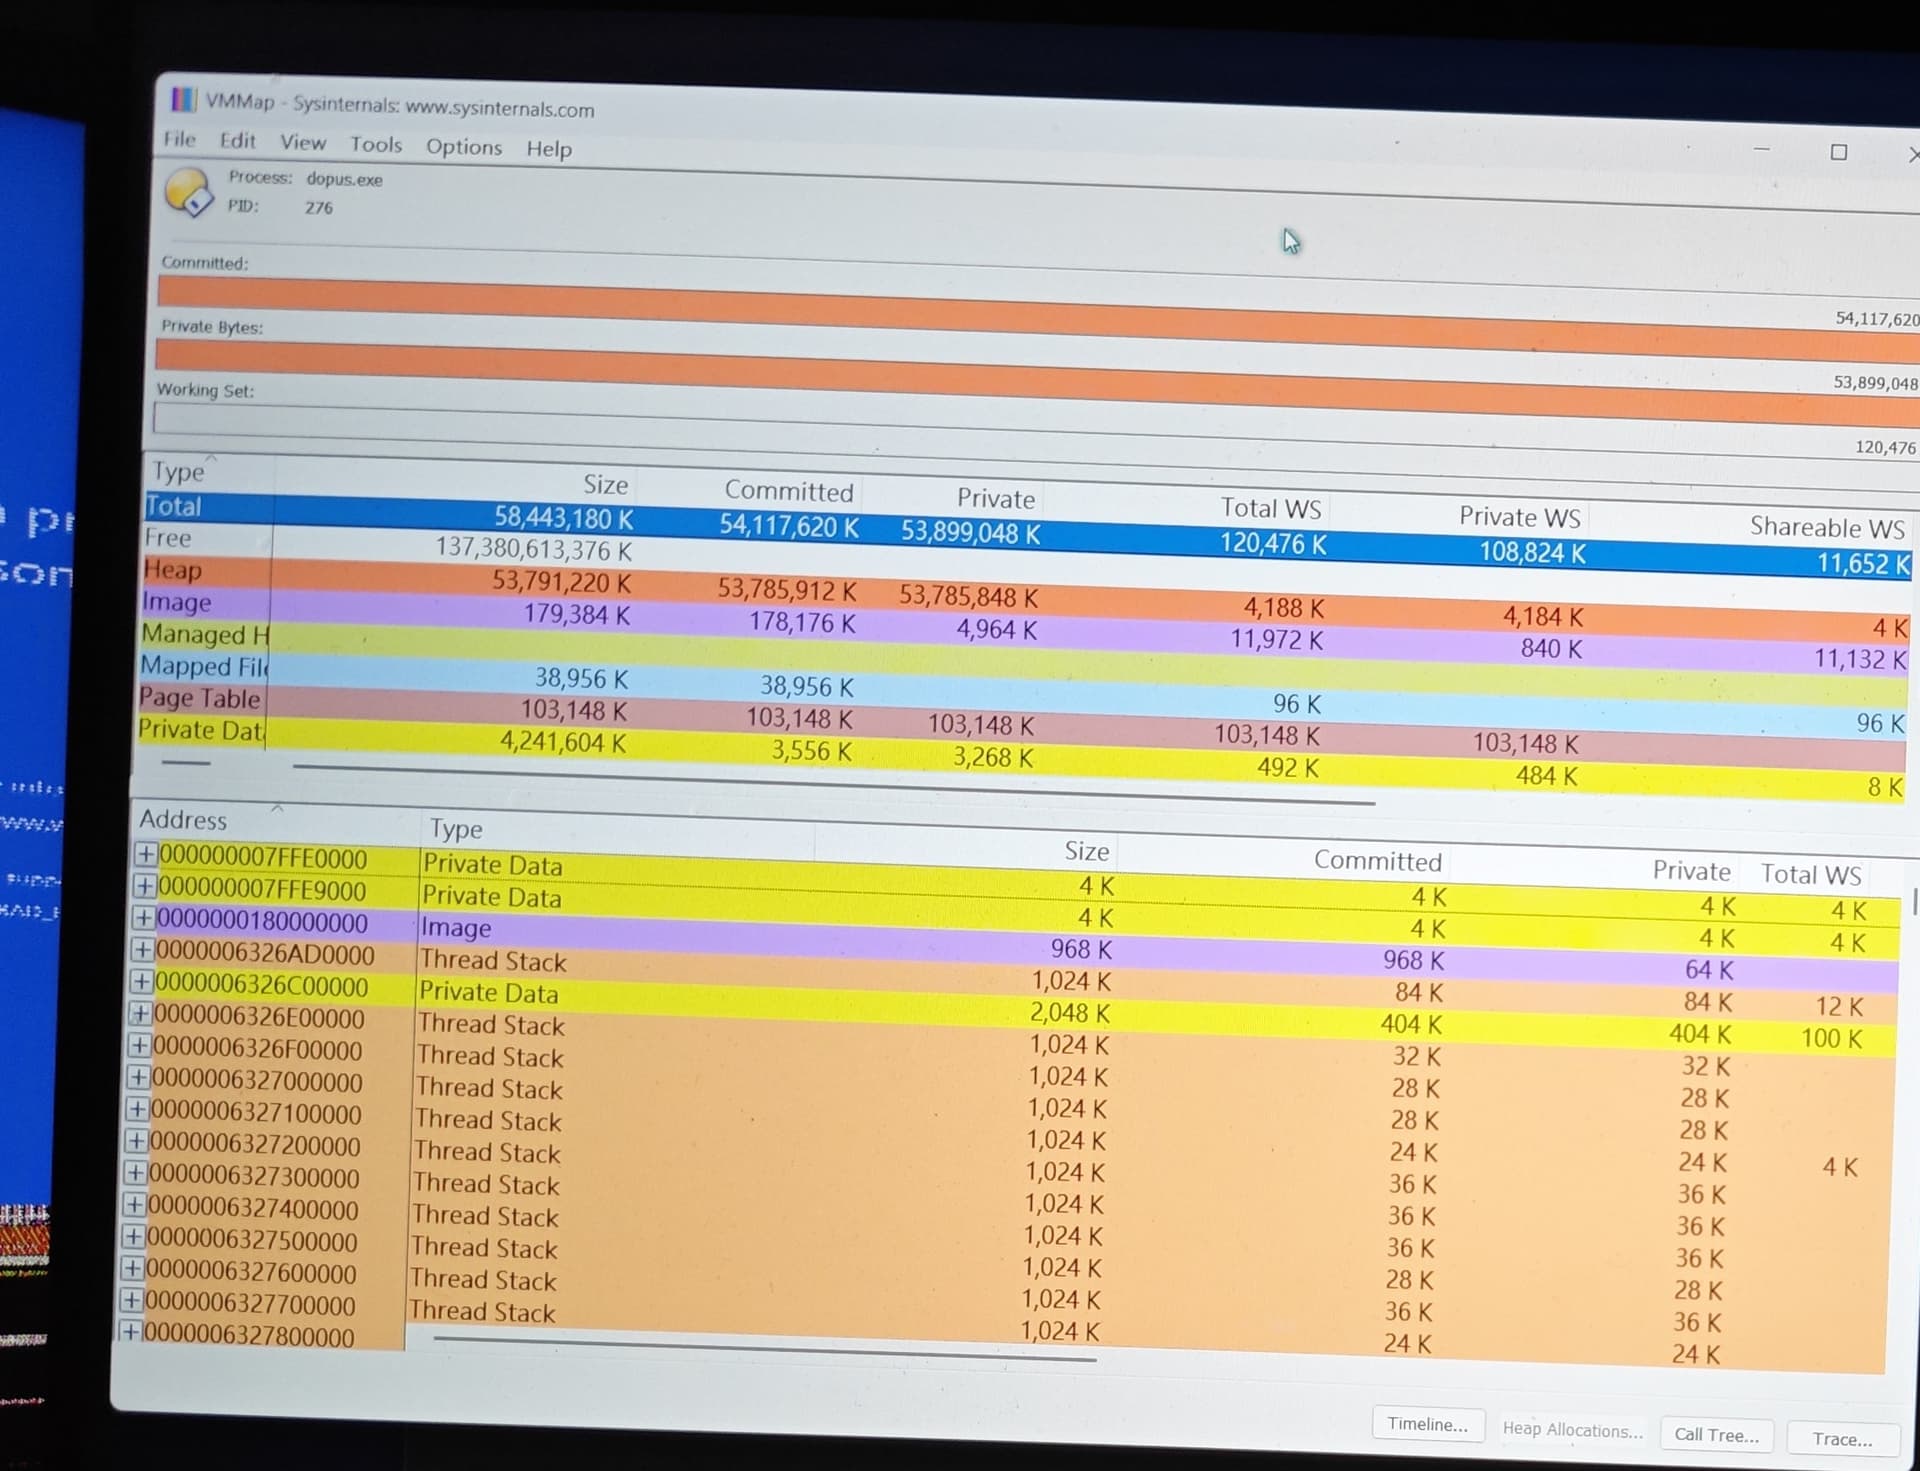The height and width of the screenshot is (1471, 1920).
Task: Open the Tools menu
Action: 376,145
